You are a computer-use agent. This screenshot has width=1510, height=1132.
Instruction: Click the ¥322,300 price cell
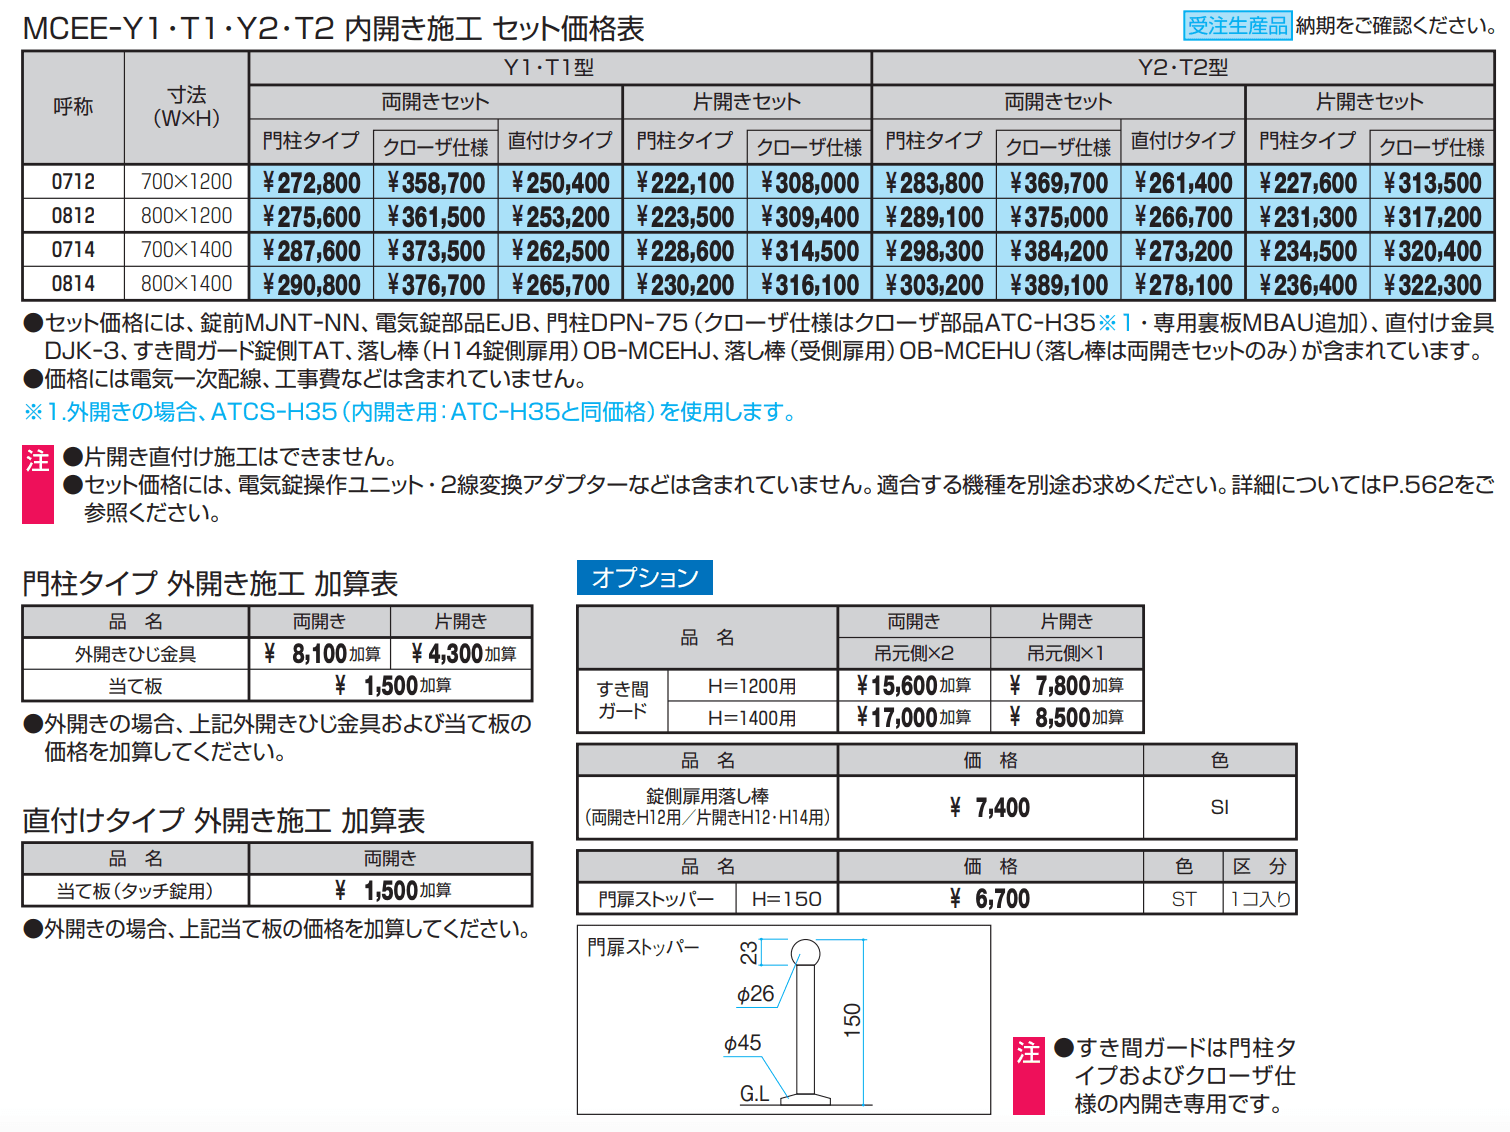pyautogui.click(x=1432, y=285)
